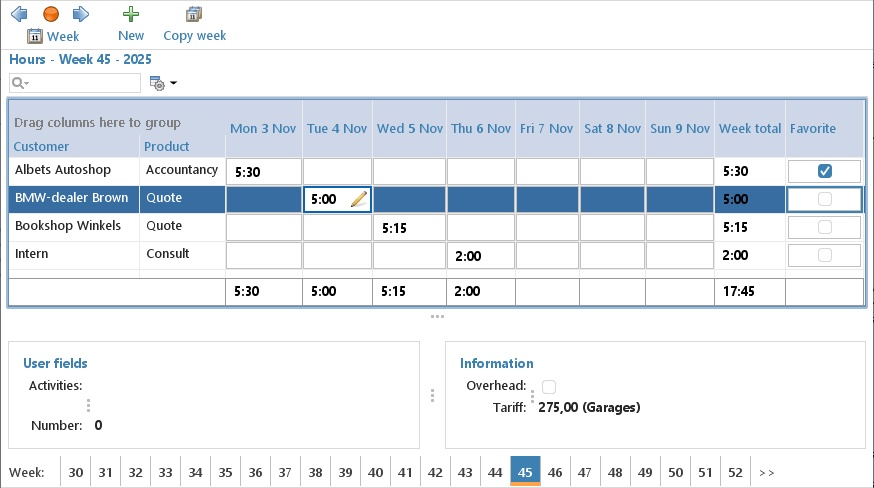Click the Week calendar icon
Viewport: 874px width, 488px height.
pos(35,36)
